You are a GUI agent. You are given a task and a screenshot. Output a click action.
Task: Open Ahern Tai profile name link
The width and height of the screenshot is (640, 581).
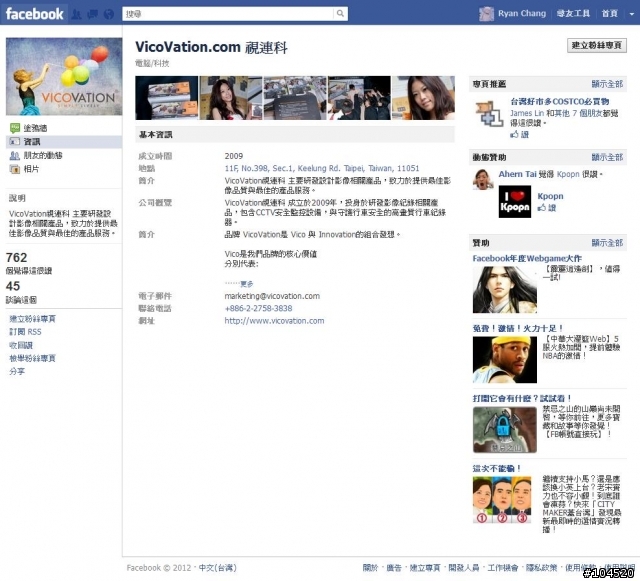click(518, 174)
